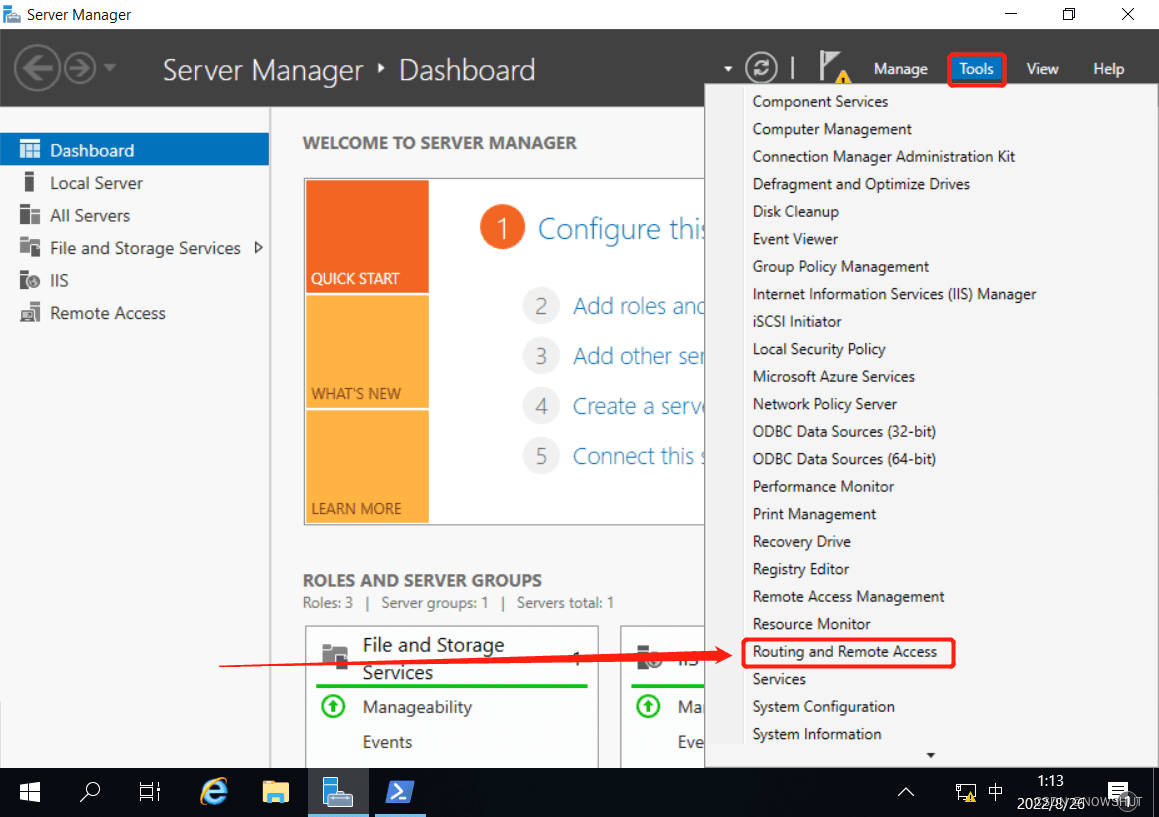Click Manageability status icon in File and Storage tile
Screen dimensions: 1159x817
(x=333, y=707)
